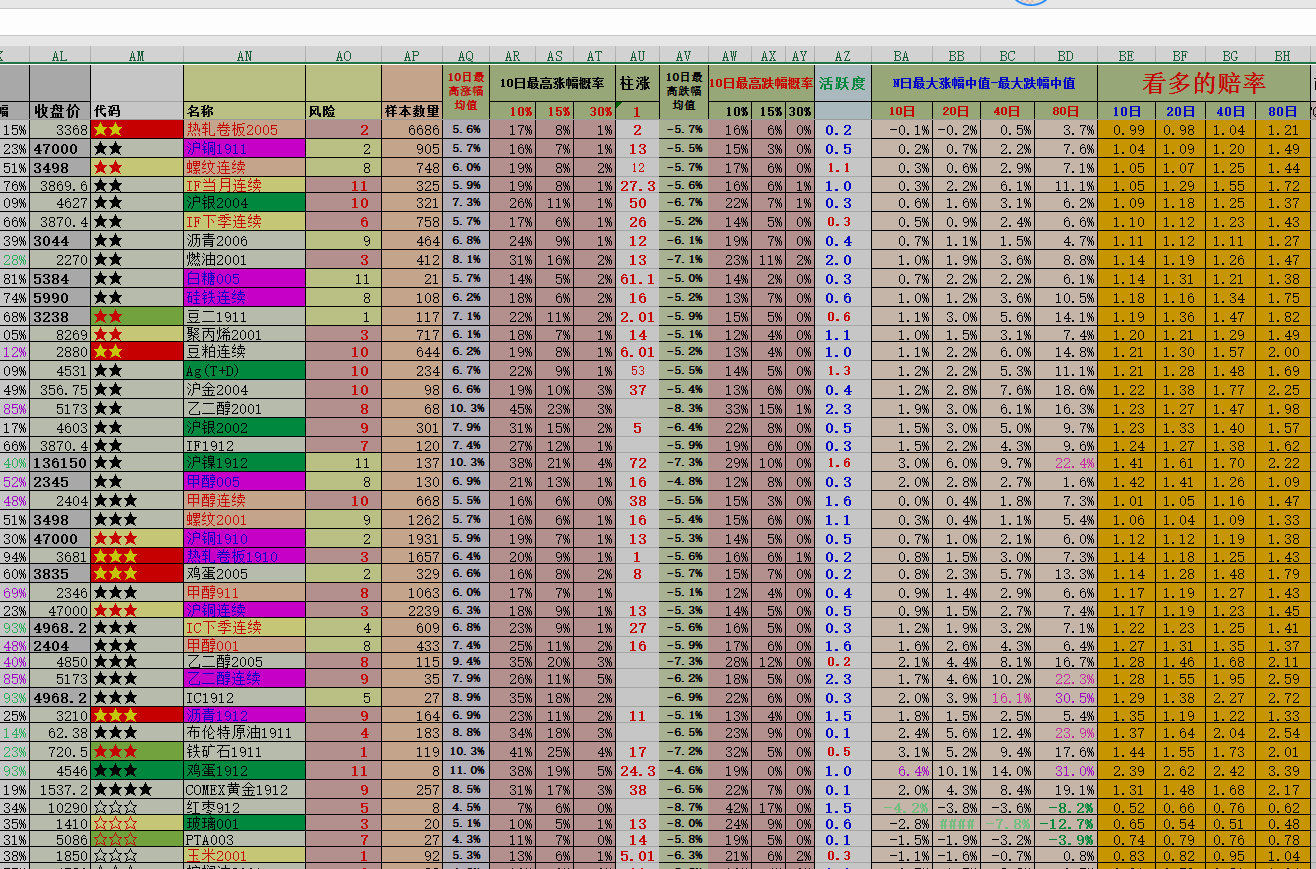Select the 白糖005 name cell

[x=244, y=279]
